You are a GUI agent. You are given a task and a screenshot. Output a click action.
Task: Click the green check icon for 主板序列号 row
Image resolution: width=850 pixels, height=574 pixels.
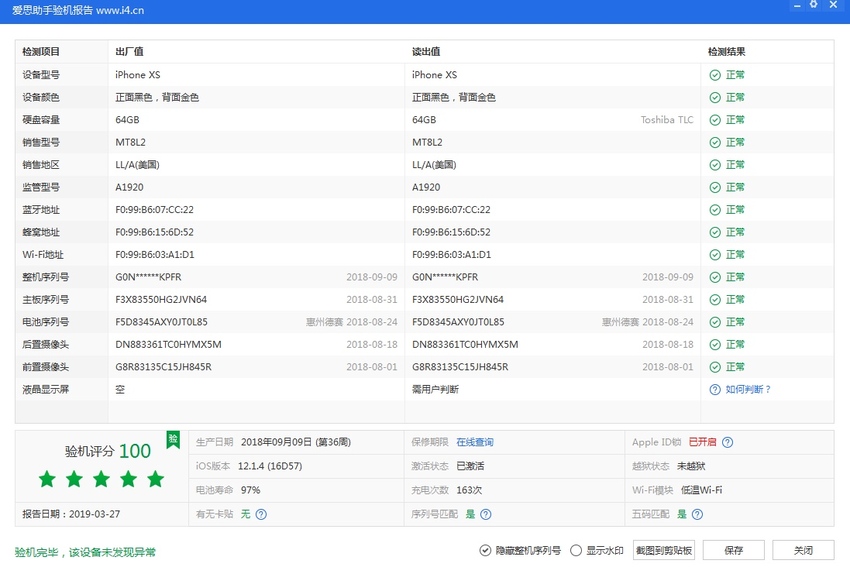(715, 300)
